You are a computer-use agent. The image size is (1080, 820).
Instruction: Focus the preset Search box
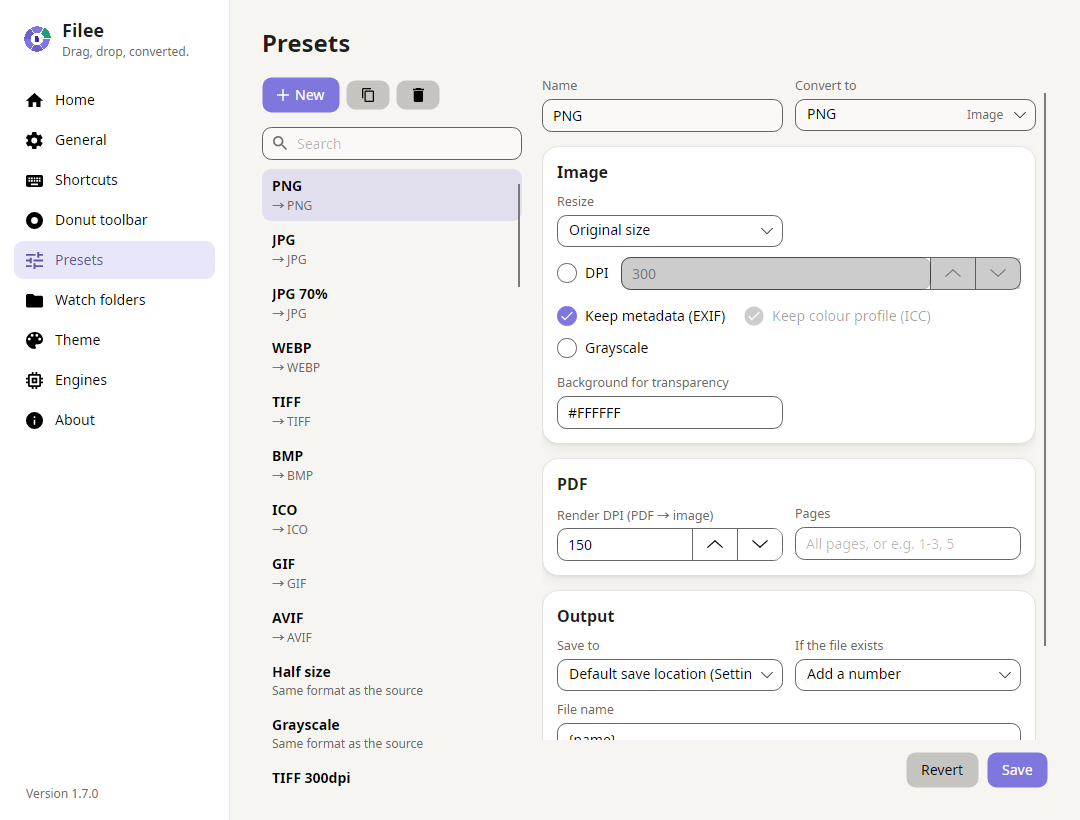point(392,143)
